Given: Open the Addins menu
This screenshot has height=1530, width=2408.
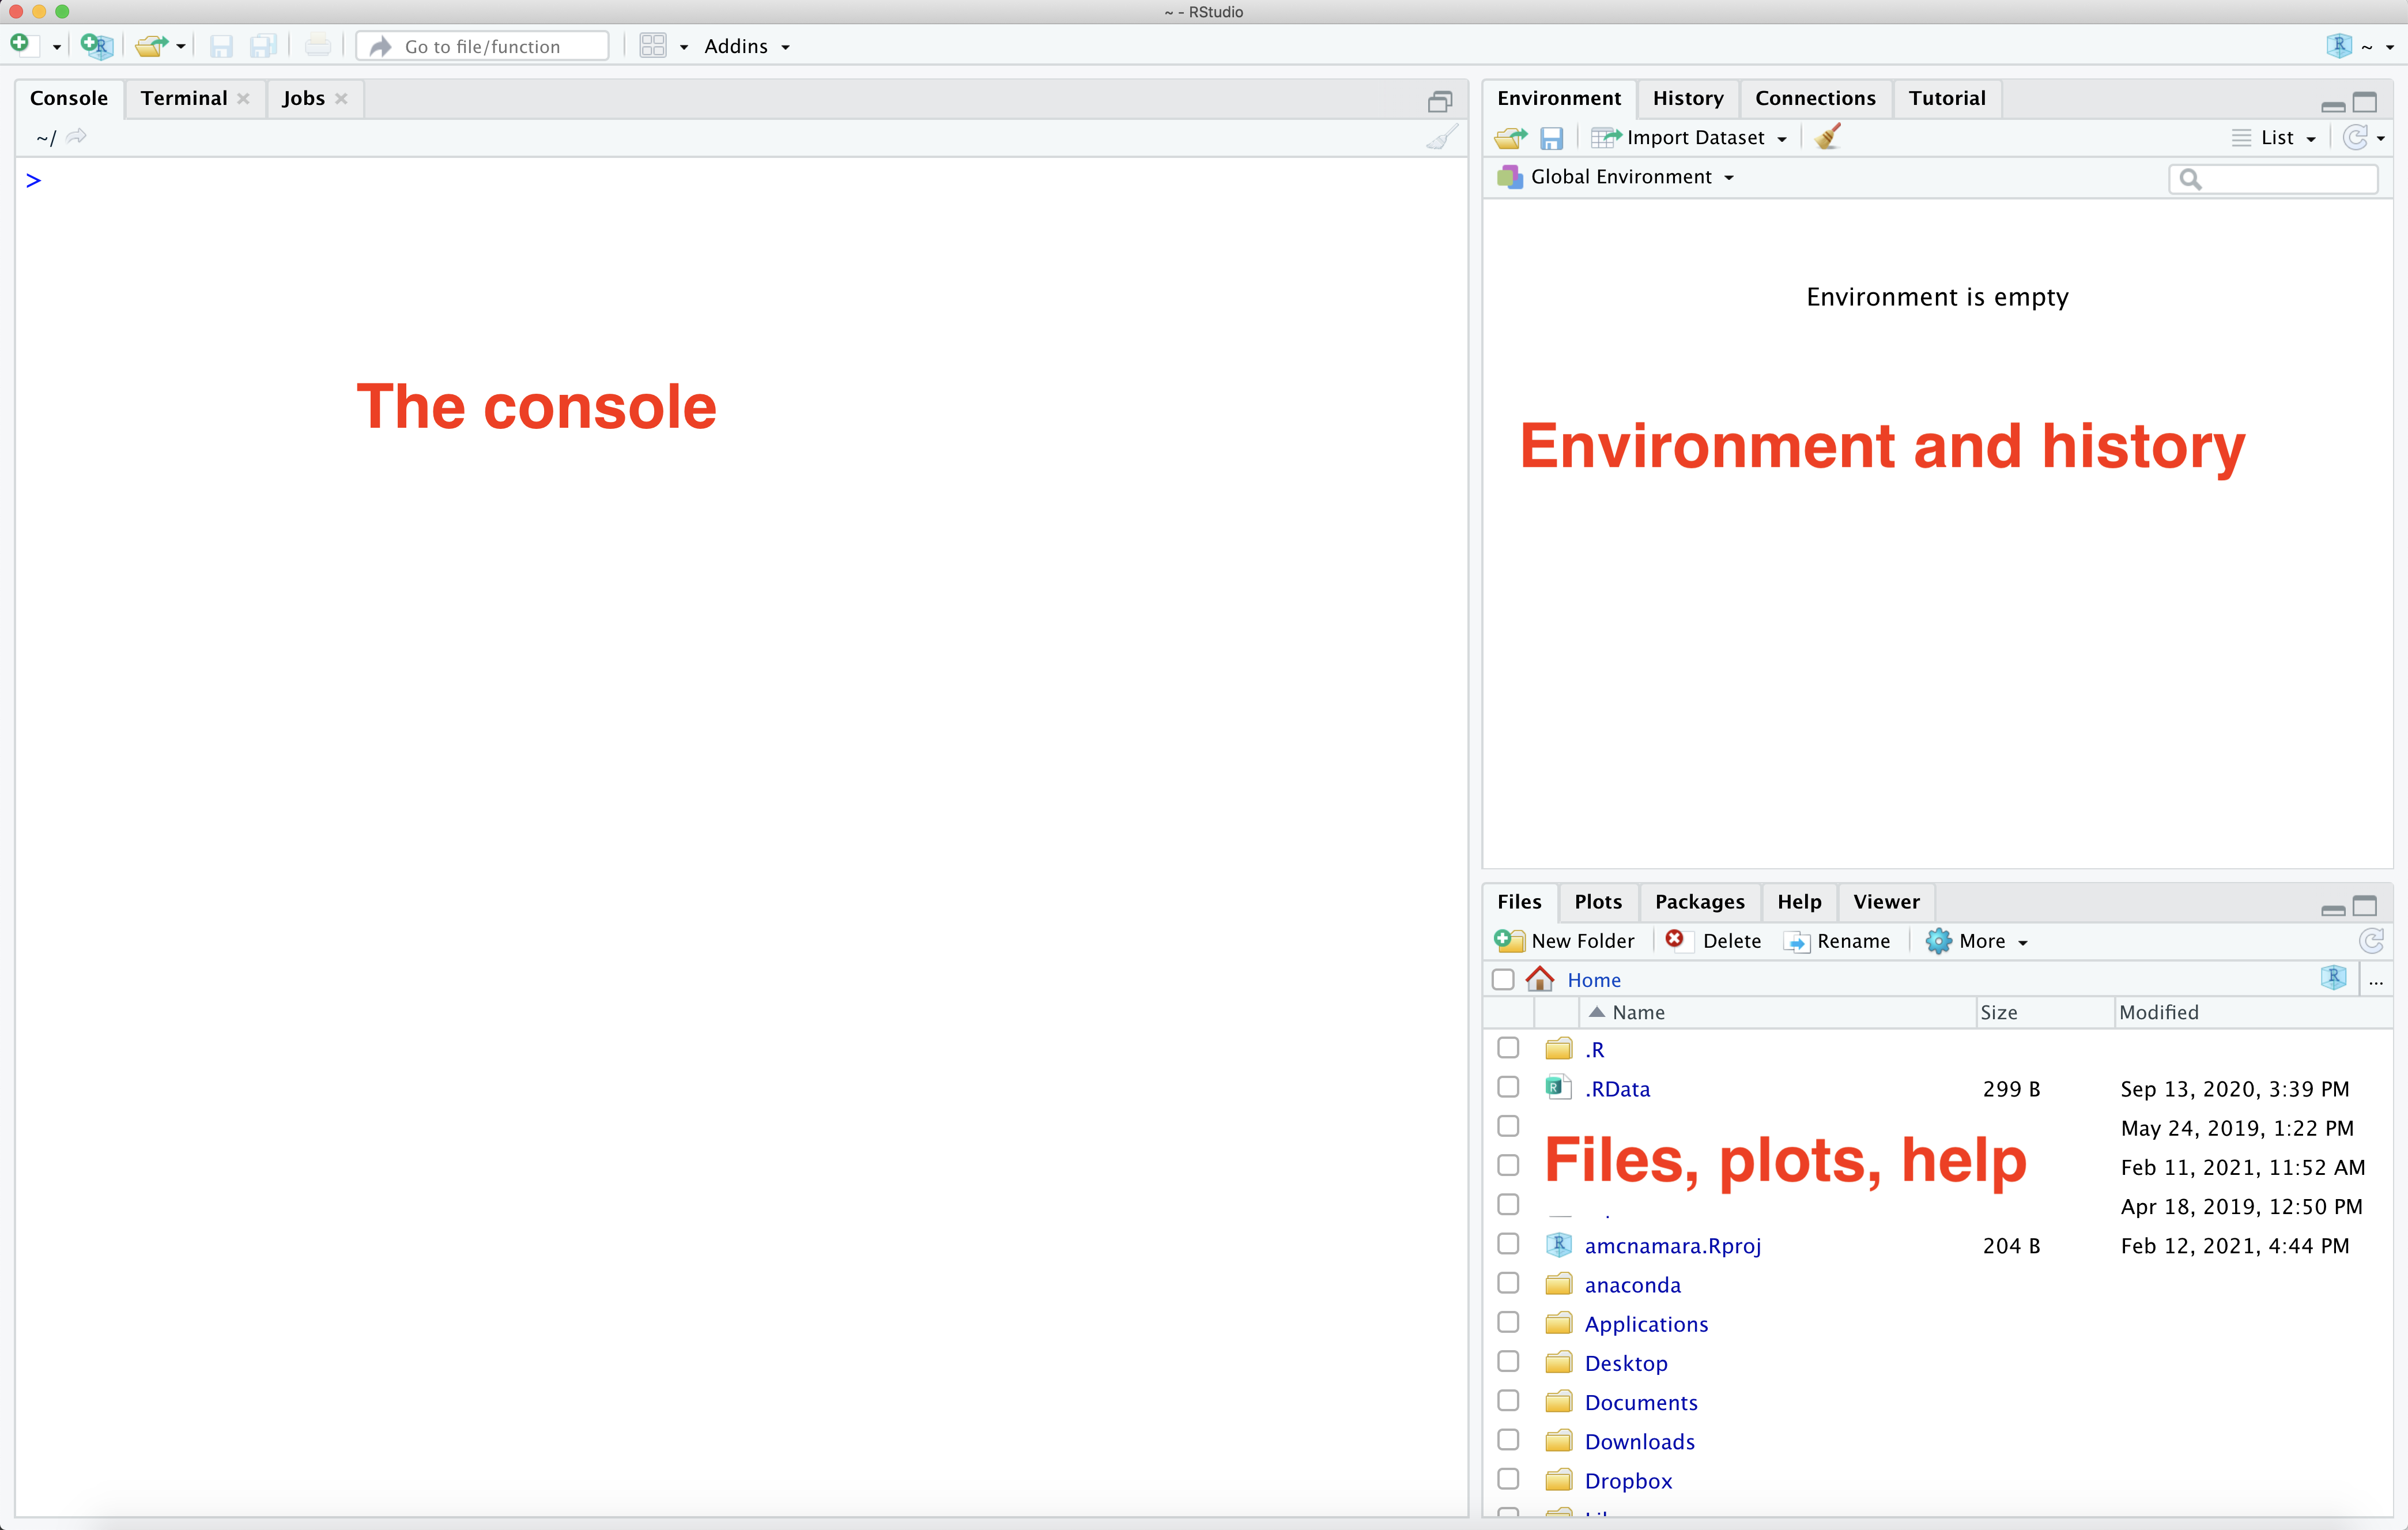Looking at the screenshot, I should pyautogui.click(x=745, y=46).
